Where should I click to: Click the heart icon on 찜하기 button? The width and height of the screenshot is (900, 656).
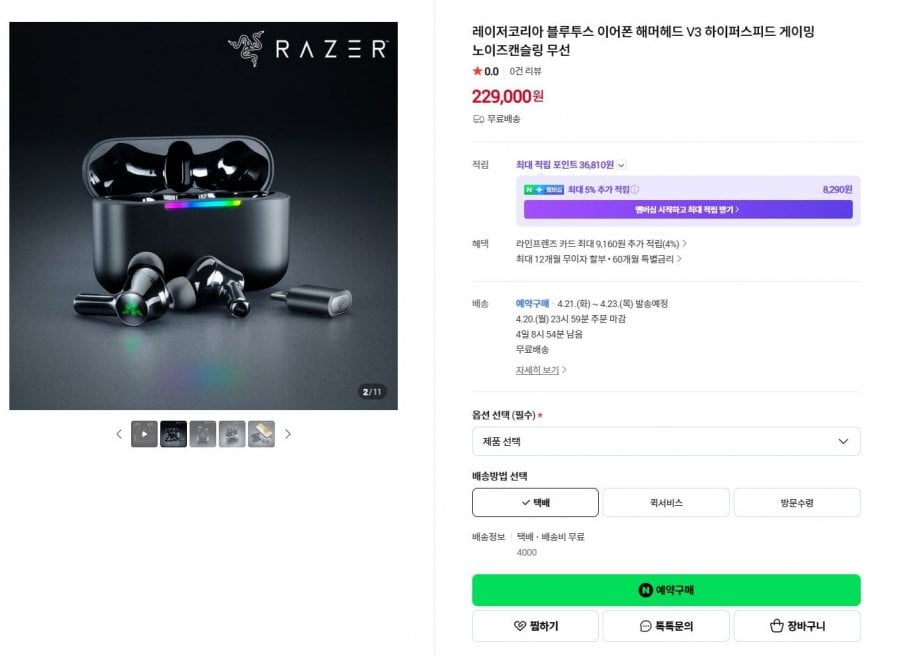tap(516, 626)
